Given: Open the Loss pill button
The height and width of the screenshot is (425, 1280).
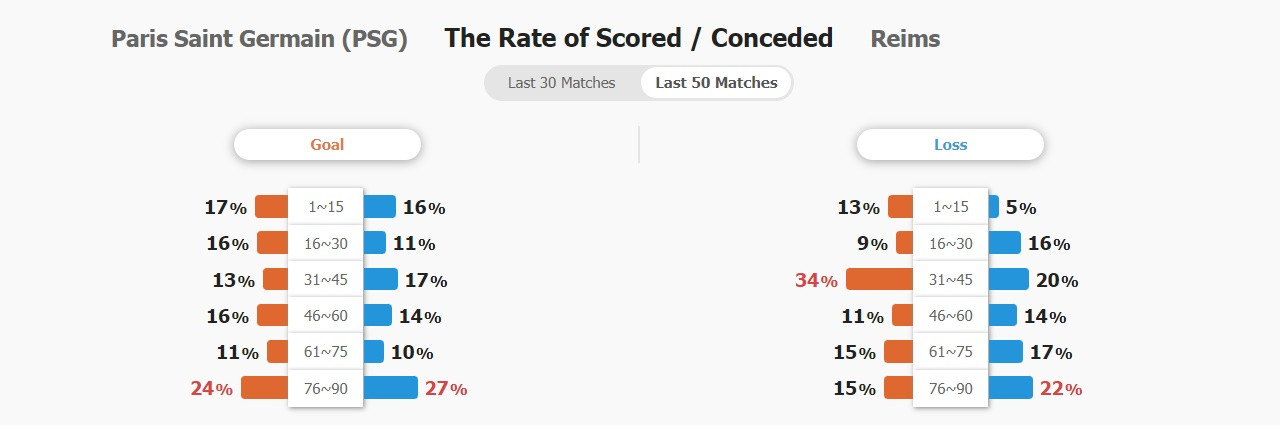Looking at the screenshot, I should pyautogui.click(x=950, y=144).
